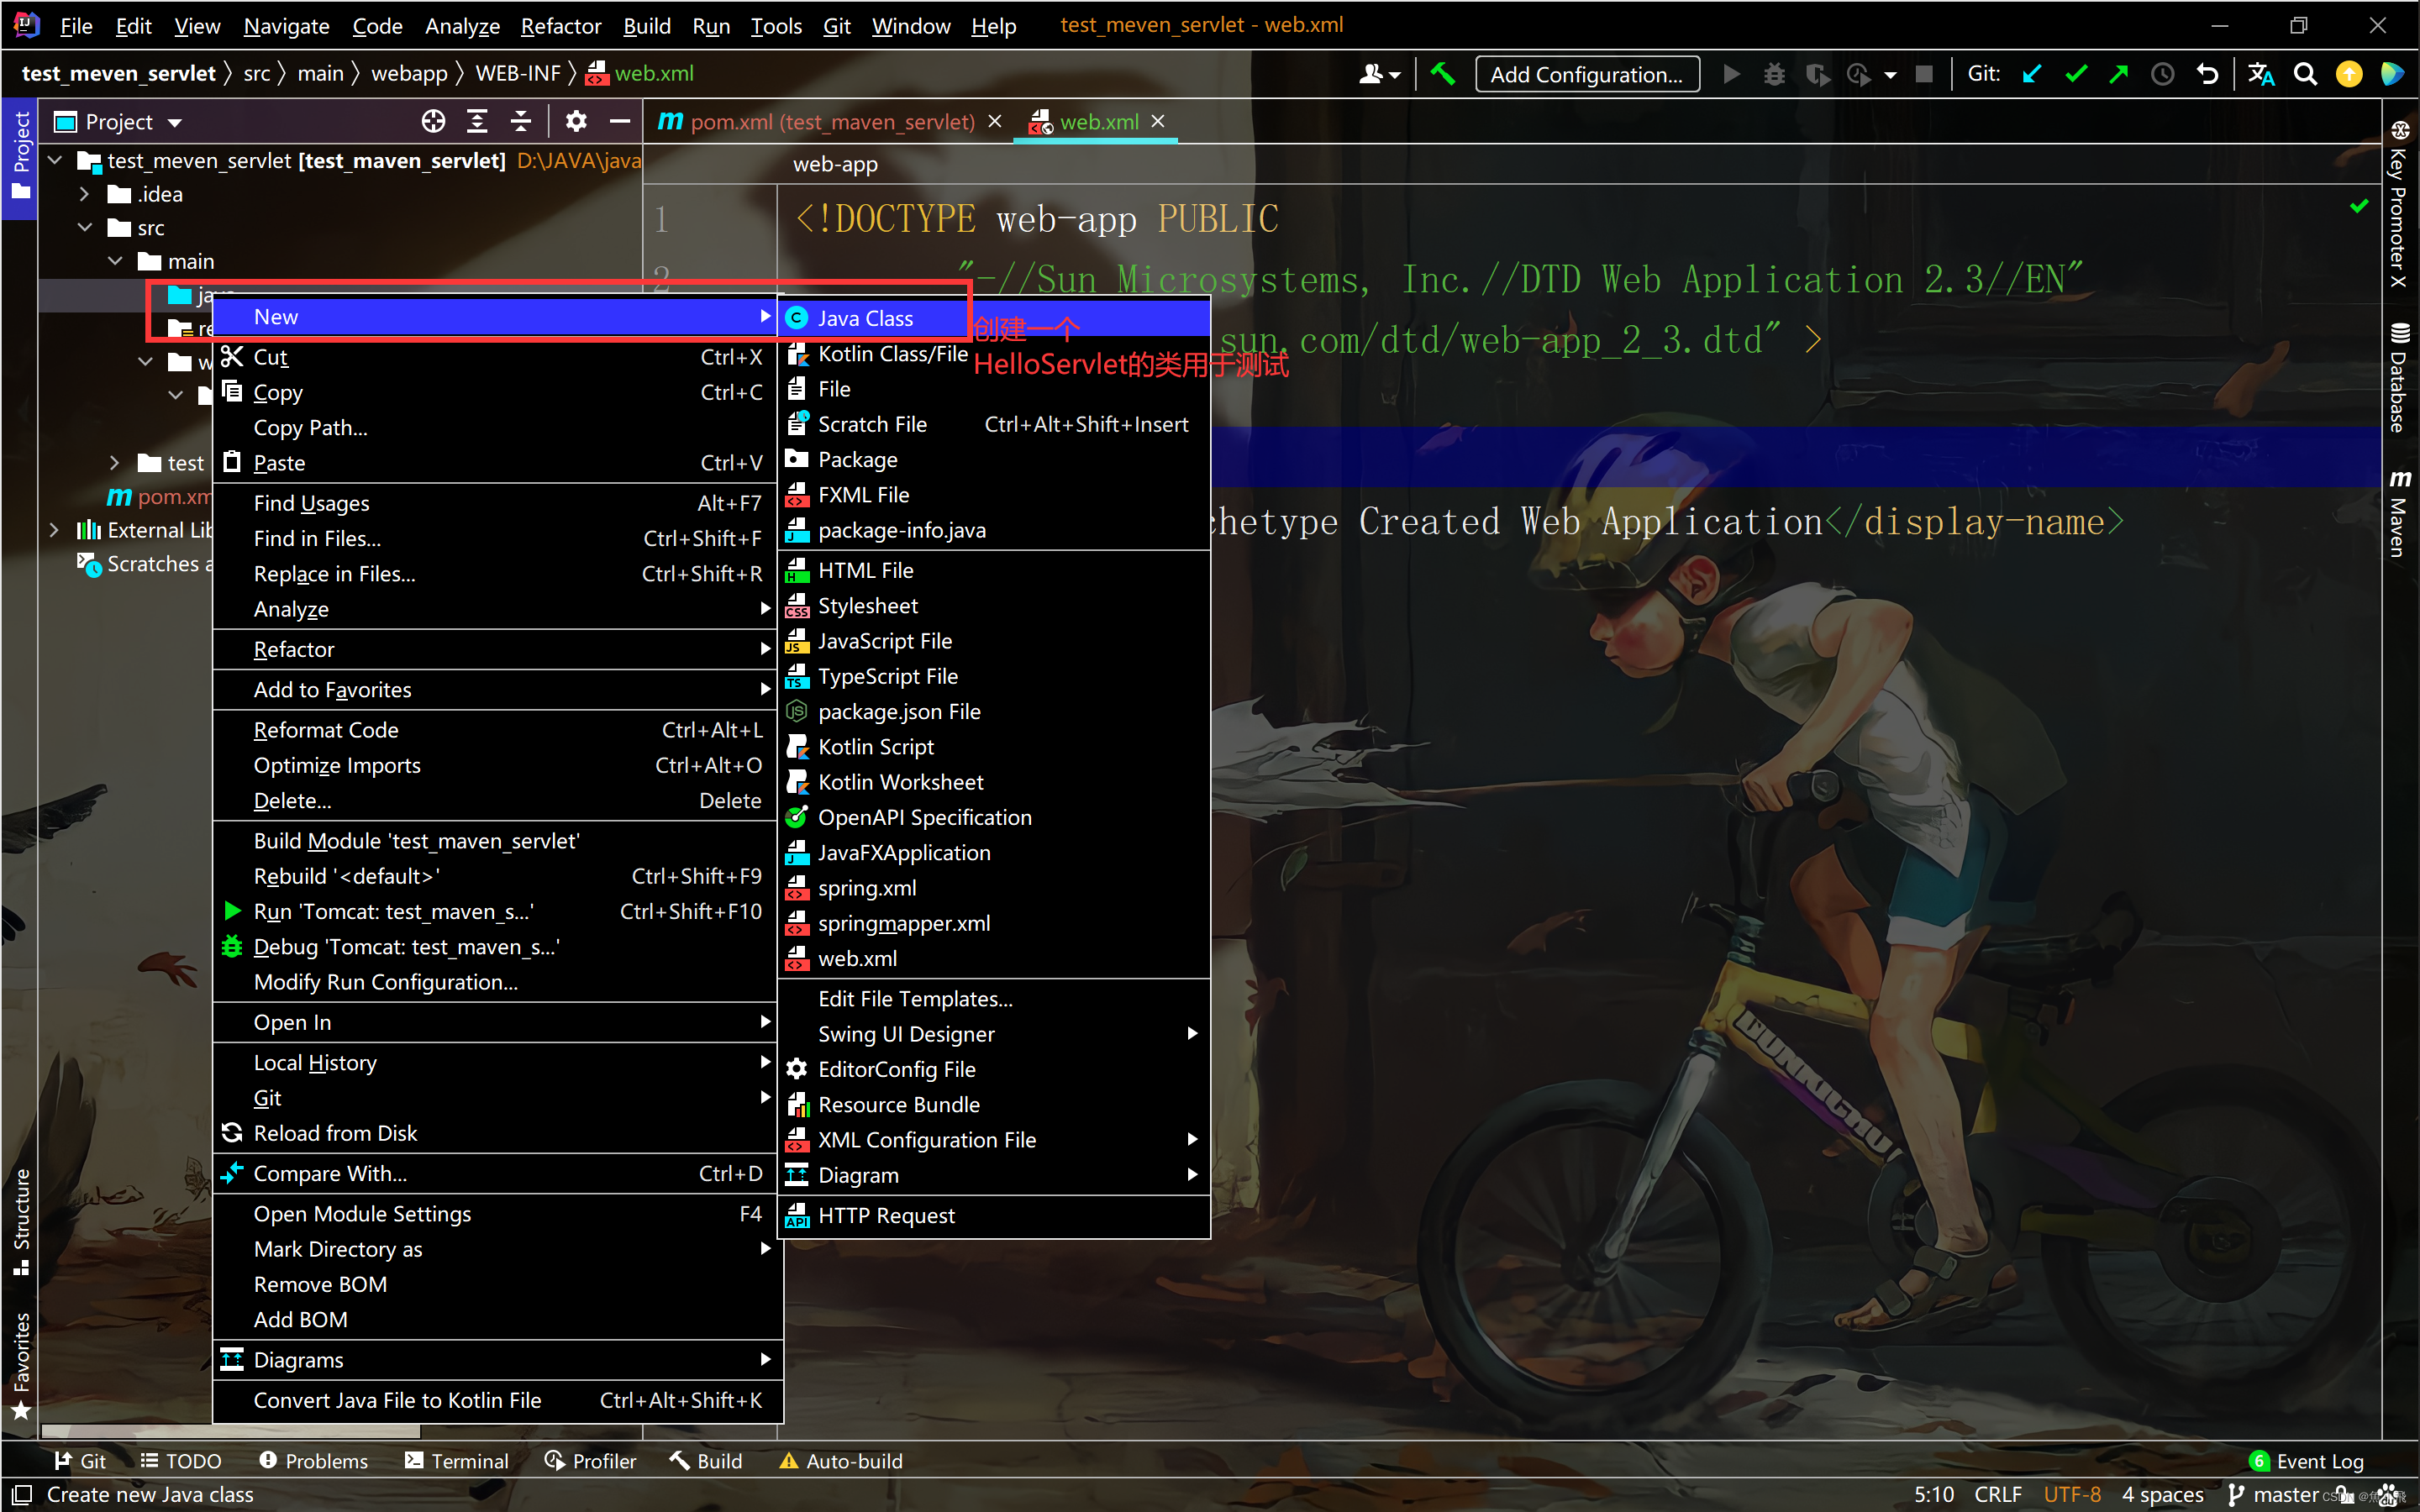Click the translate icon in toolbar
This screenshot has width=2420, height=1512.
click(2261, 74)
